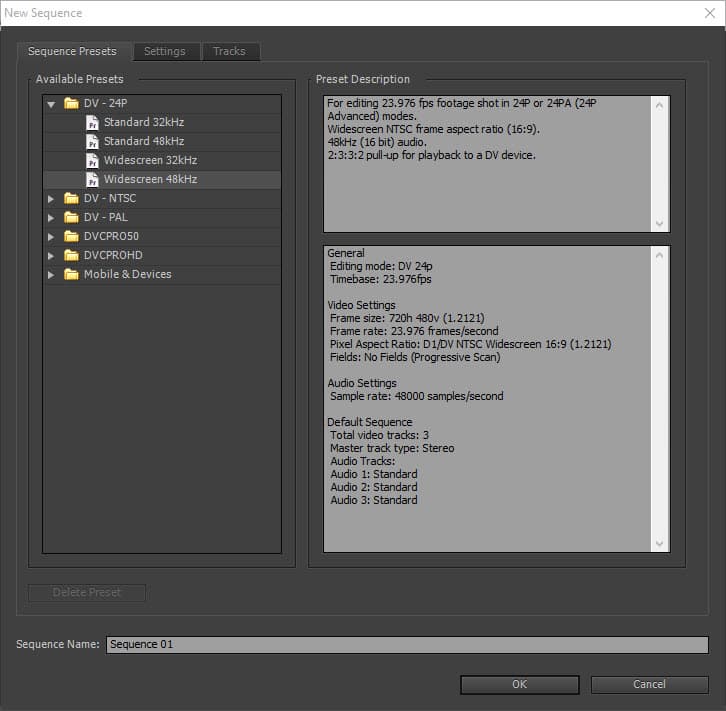Click the Widescreen 32kHz preset icon
Screen dimensions: 726x711
92,160
